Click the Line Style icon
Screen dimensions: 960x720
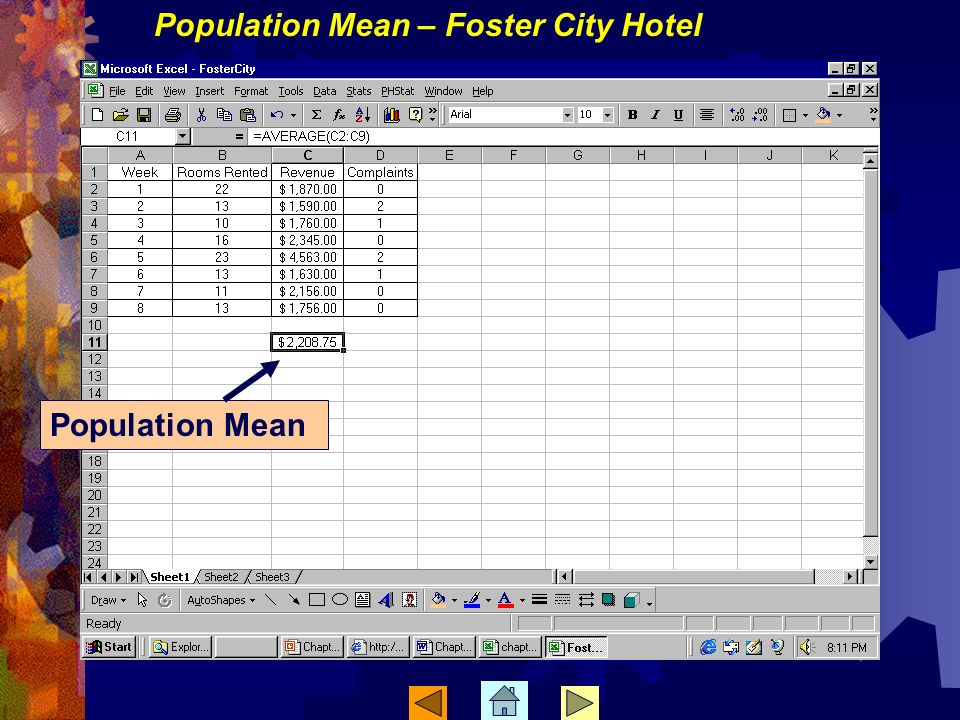click(539, 600)
